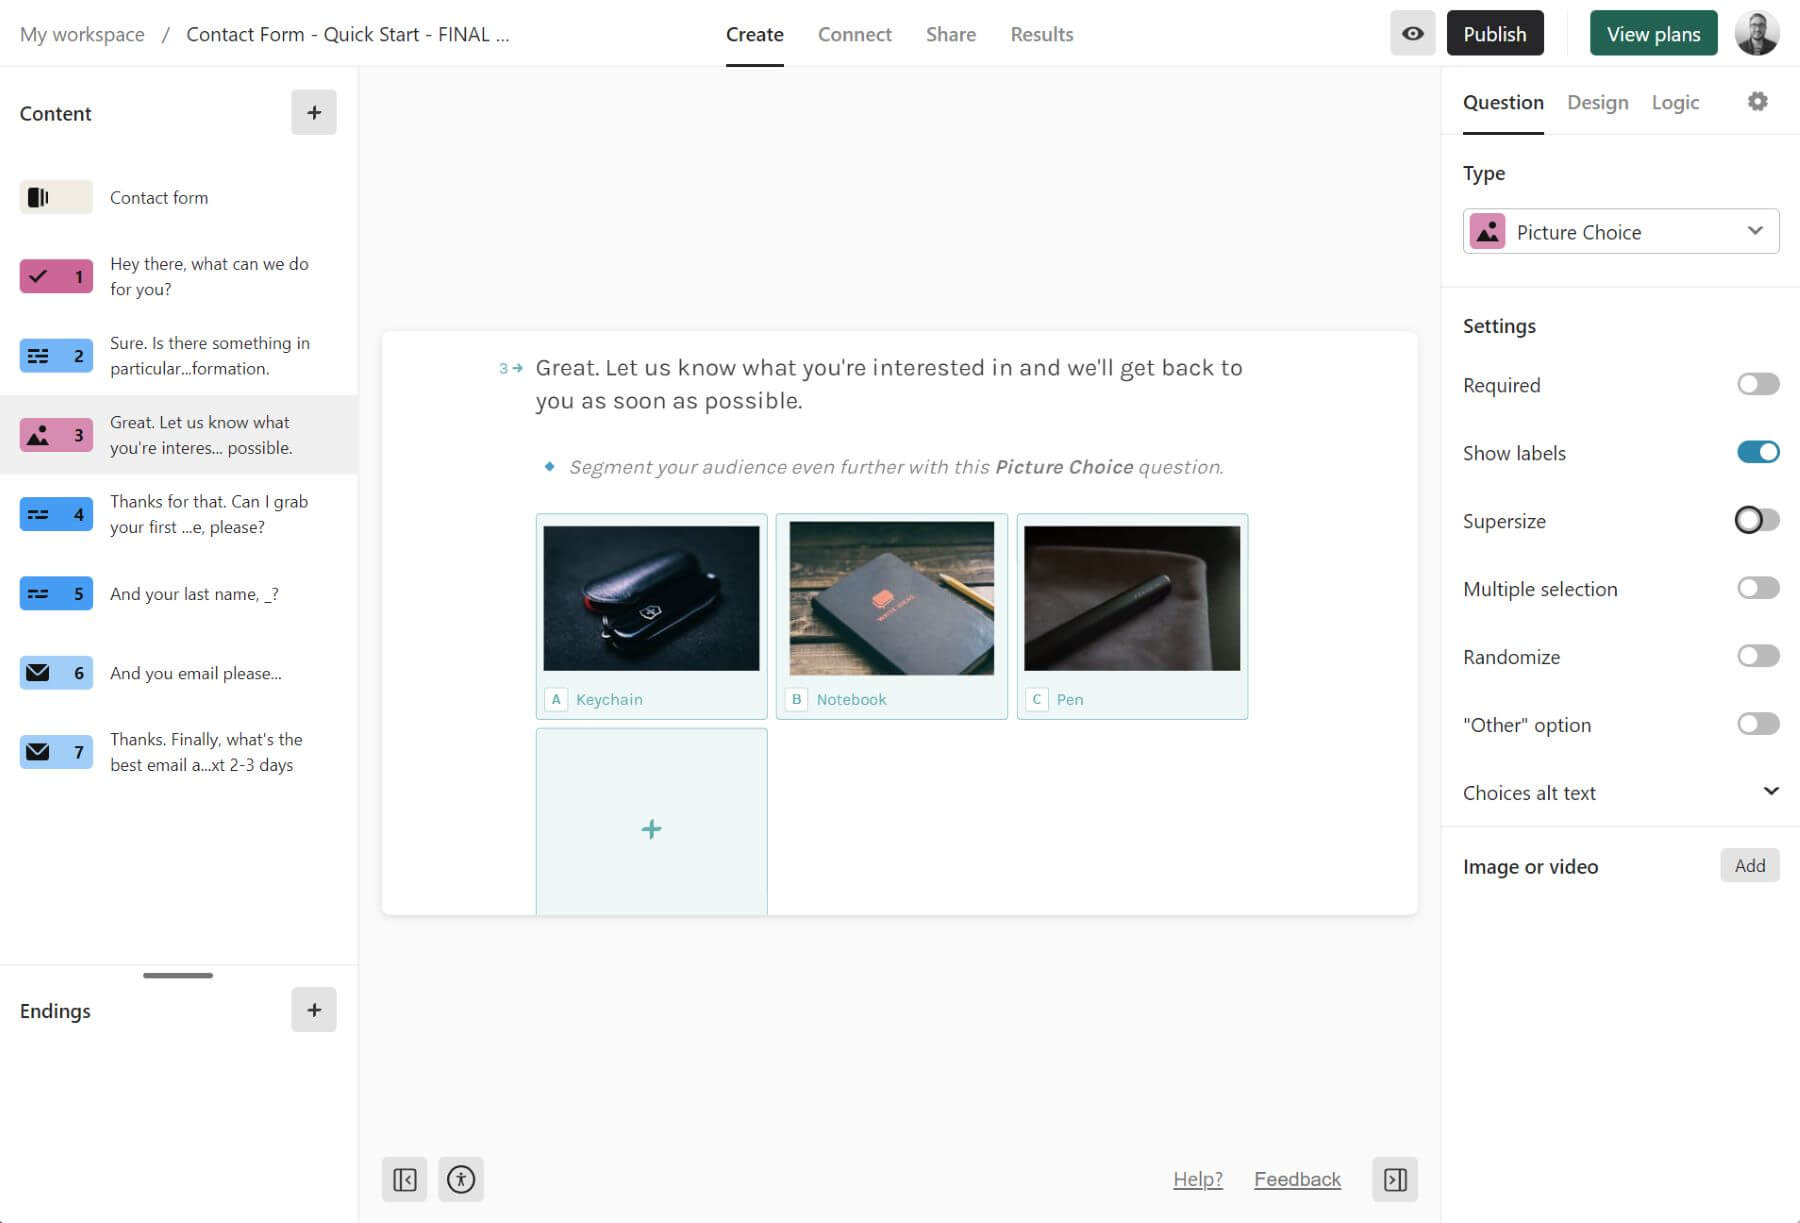Screen dimensions: 1800x1223
Task: Select question 7 email icon
Action: 56,751
